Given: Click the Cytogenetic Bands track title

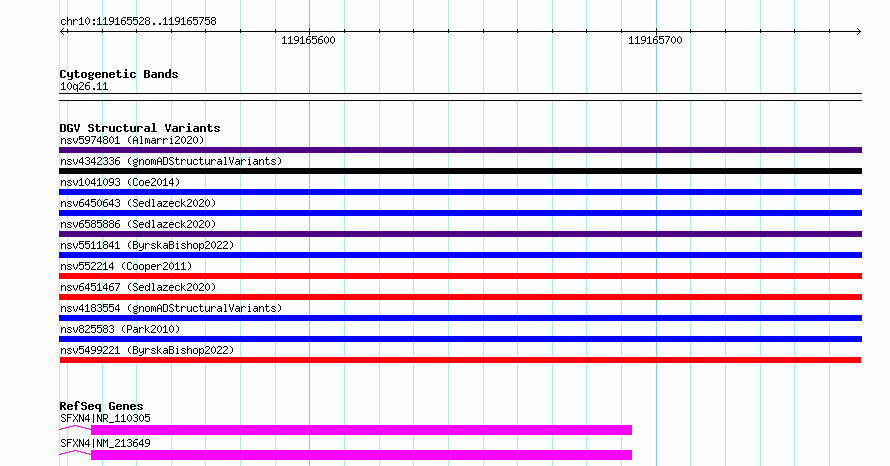Looking at the screenshot, I should pyautogui.click(x=119, y=74).
